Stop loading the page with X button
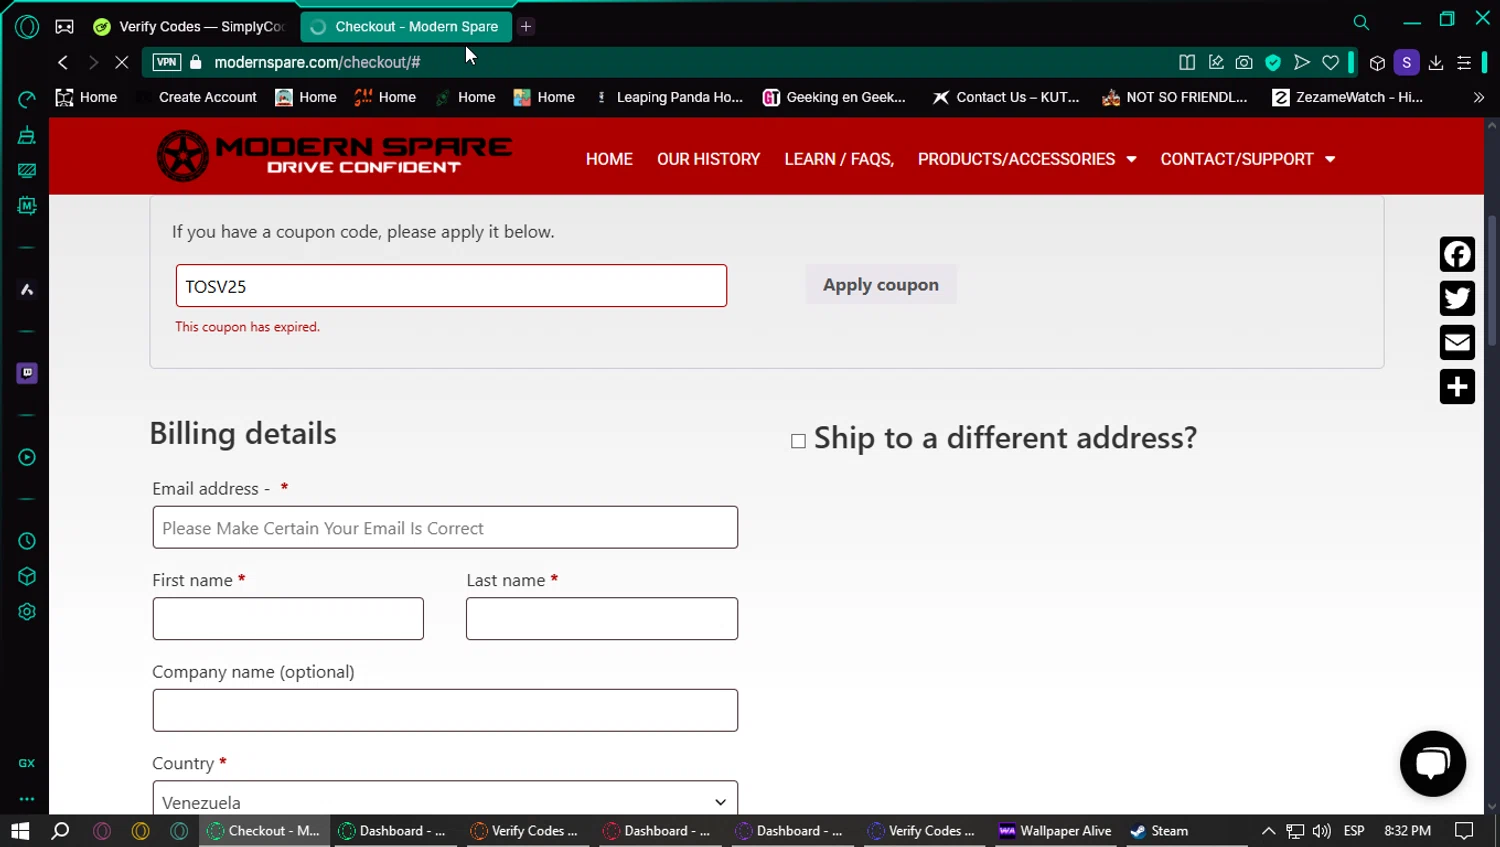This screenshot has height=847, width=1500. tap(122, 62)
